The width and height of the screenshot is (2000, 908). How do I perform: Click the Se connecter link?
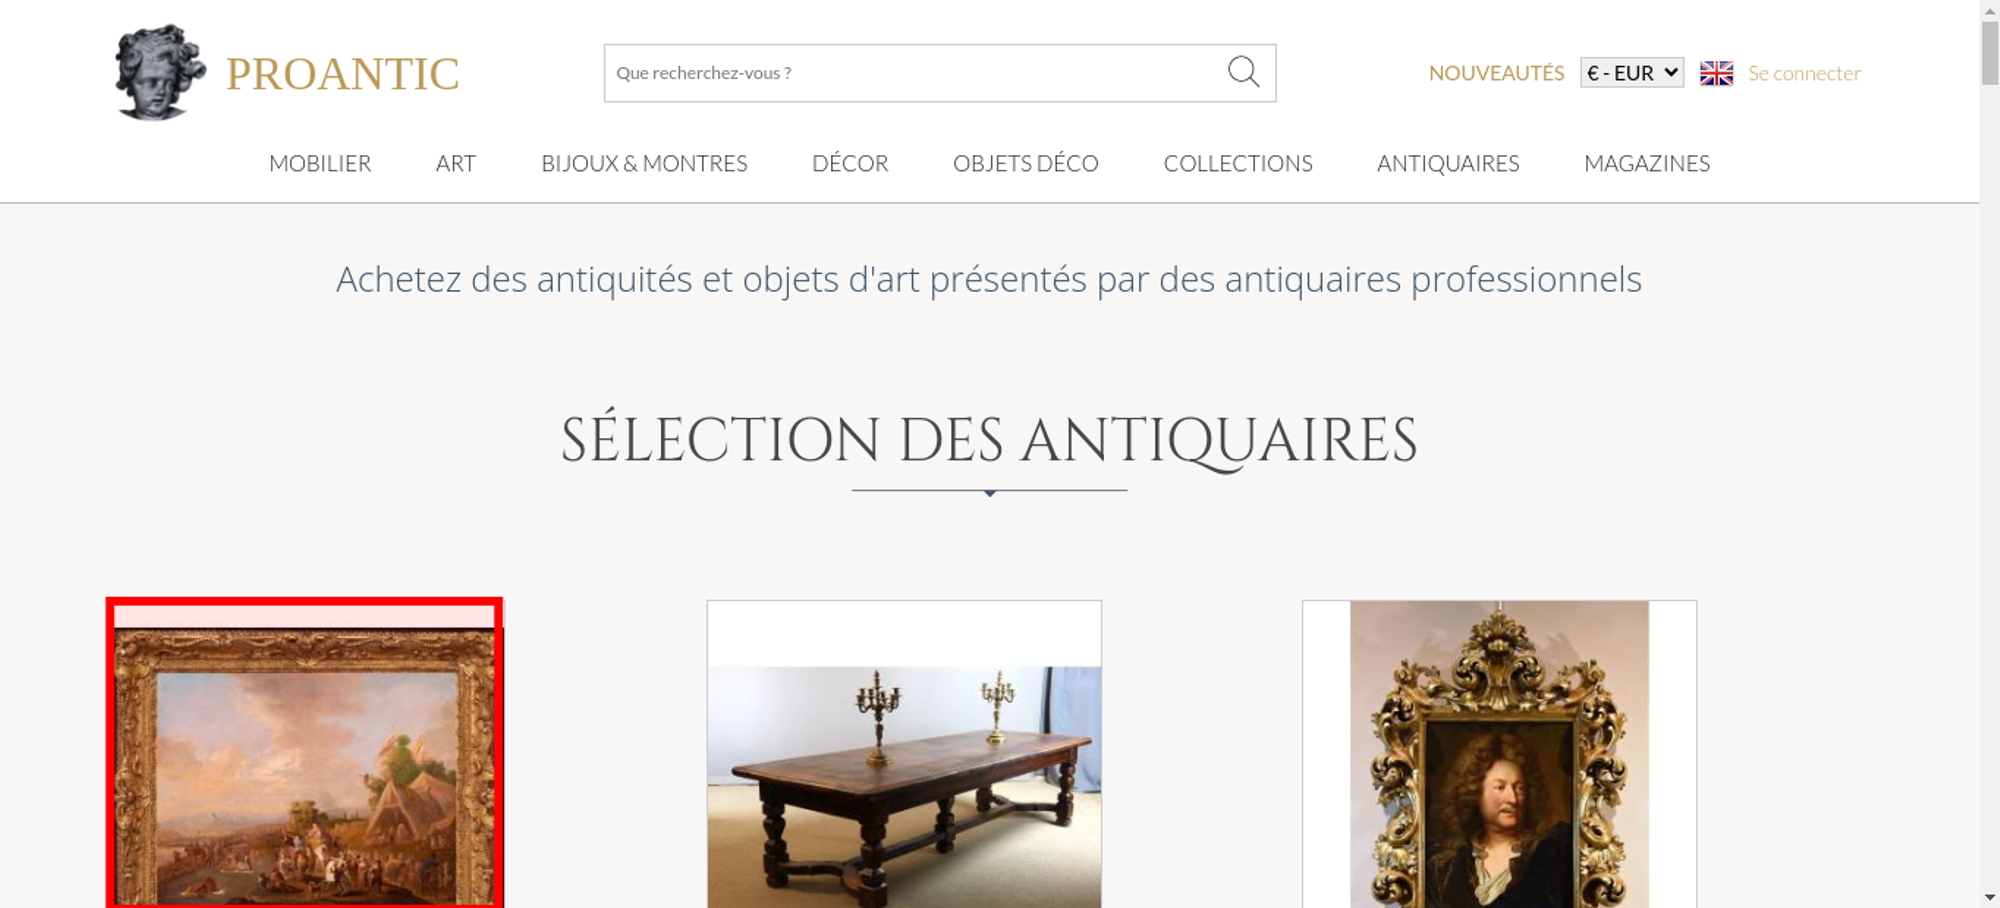pos(1804,73)
